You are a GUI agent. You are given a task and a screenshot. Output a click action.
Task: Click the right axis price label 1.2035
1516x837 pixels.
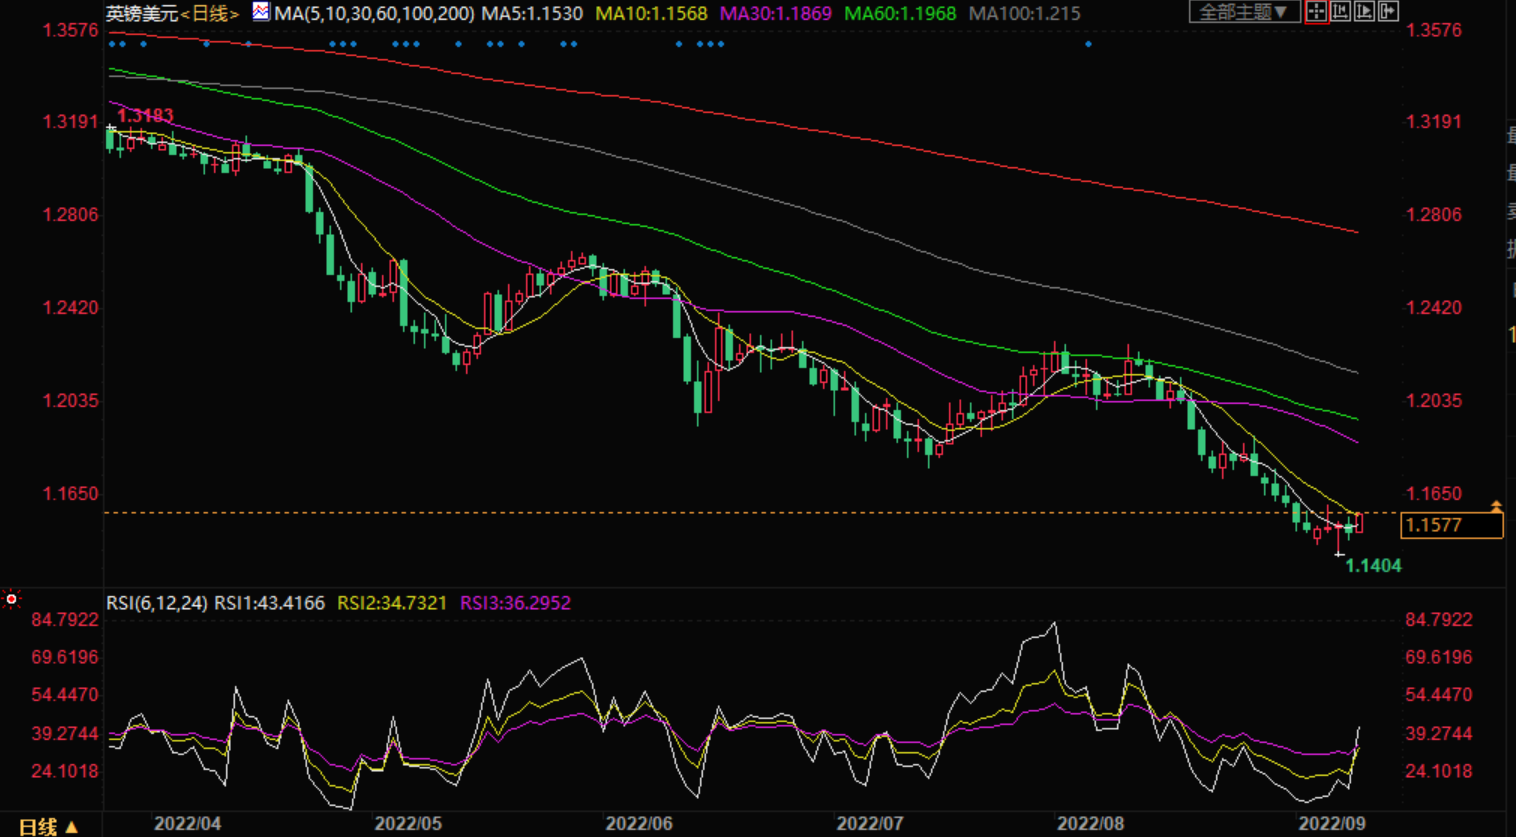pyautogui.click(x=1434, y=401)
